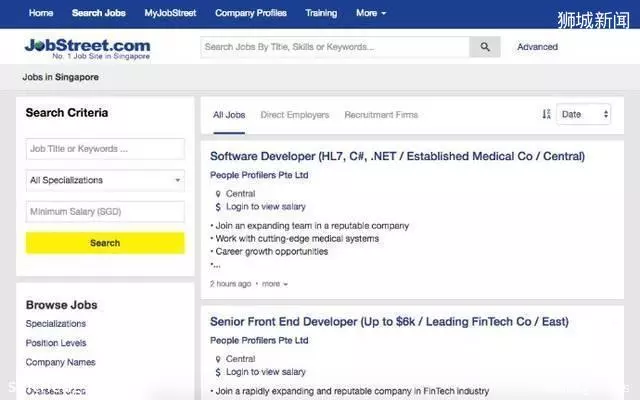Open MyJobStreet in the navigation bar
Image resolution: width=640 pixels, height=400 pixels.
coord(170,13)
